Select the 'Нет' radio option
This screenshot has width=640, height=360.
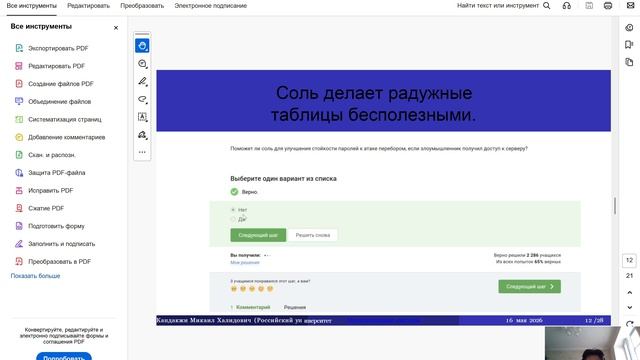(233, 210)
